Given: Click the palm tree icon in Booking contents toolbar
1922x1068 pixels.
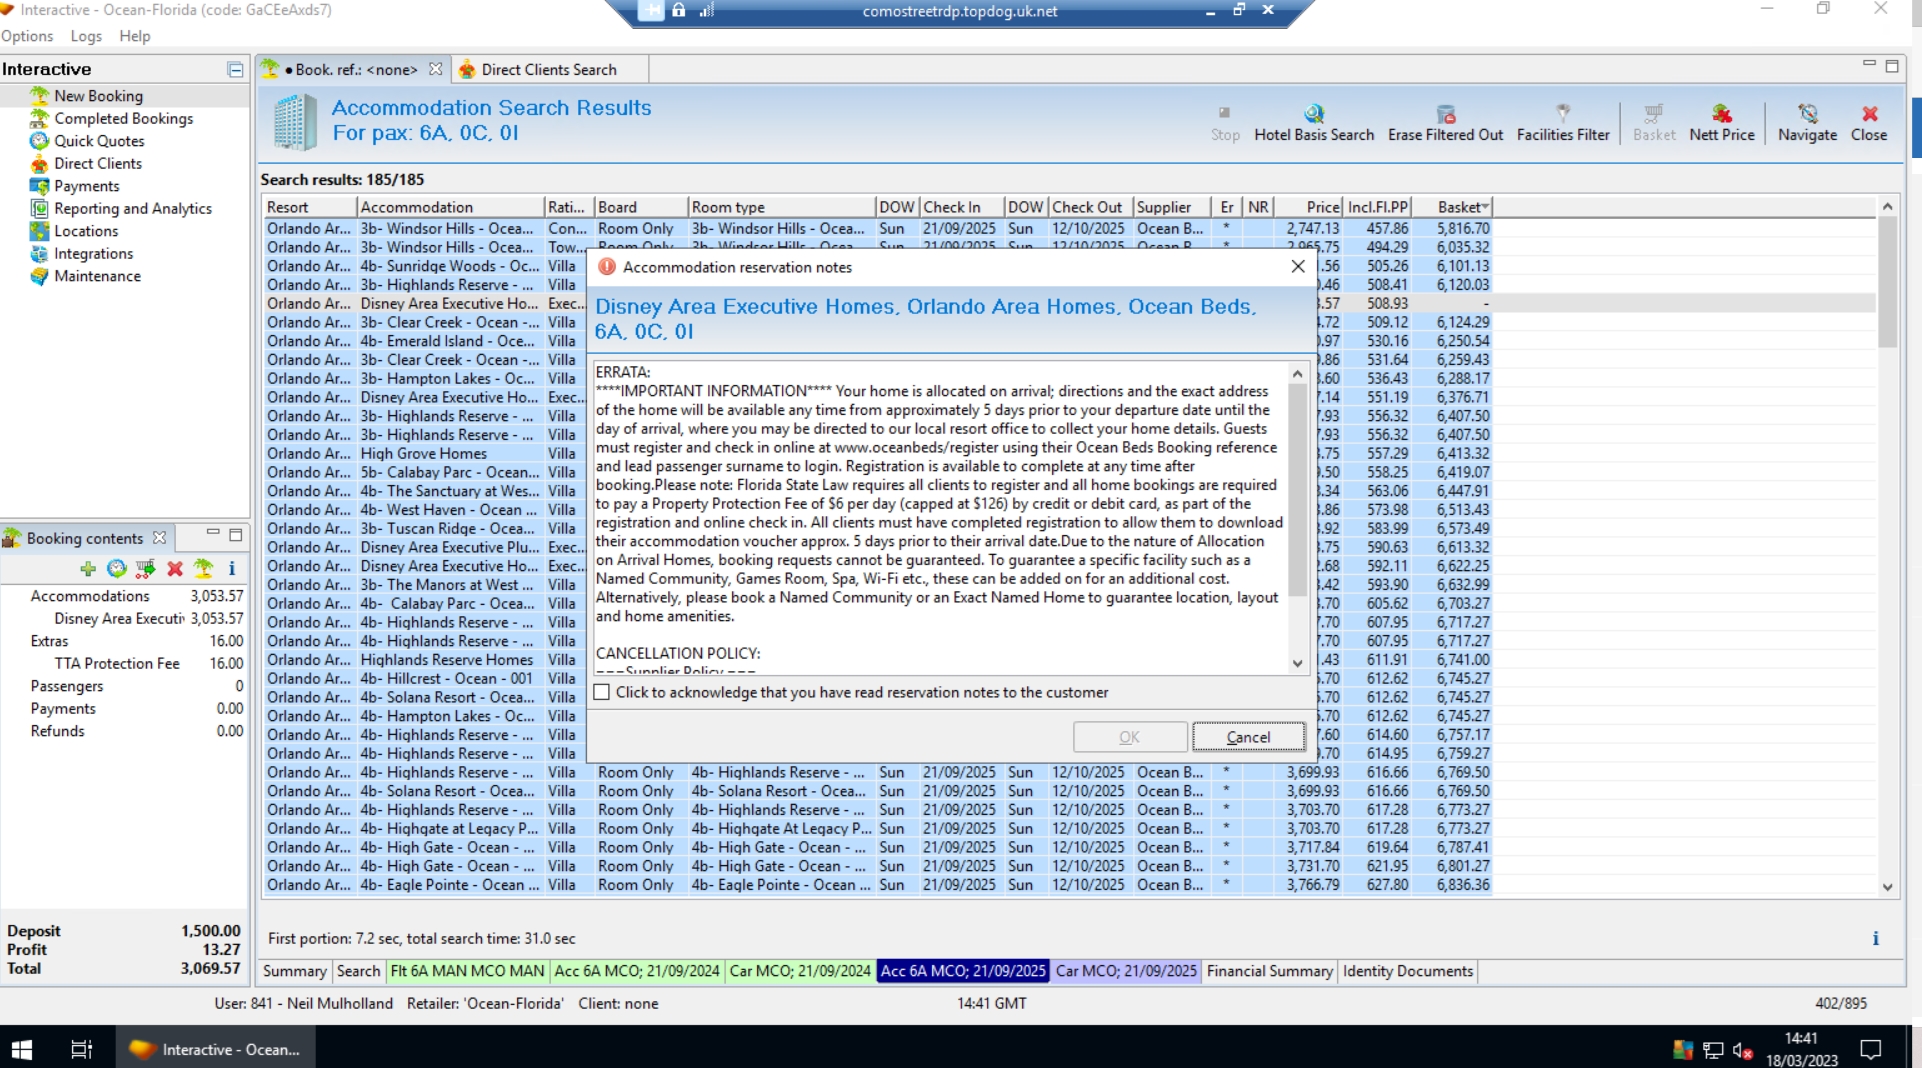Looking at the screenshot, I should [203, 569].
